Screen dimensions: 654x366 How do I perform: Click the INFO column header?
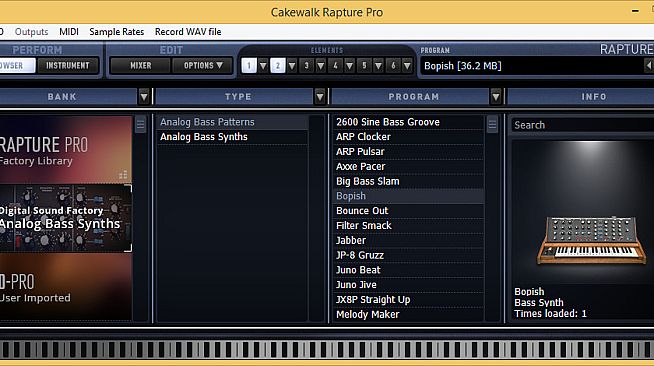[594, 97]
